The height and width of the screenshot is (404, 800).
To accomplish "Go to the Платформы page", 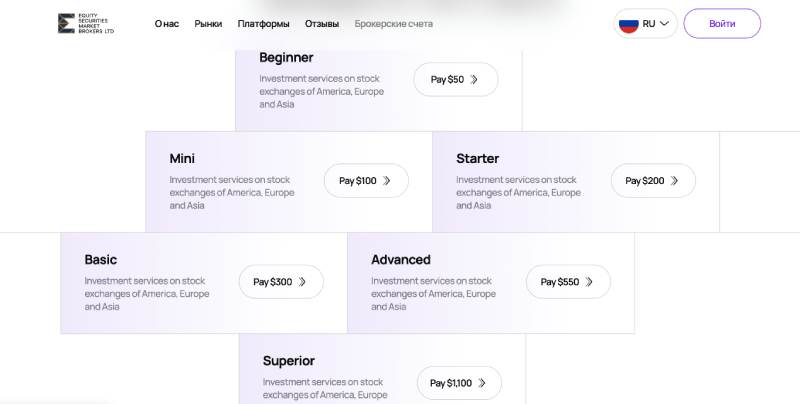I will coord(263,23).
